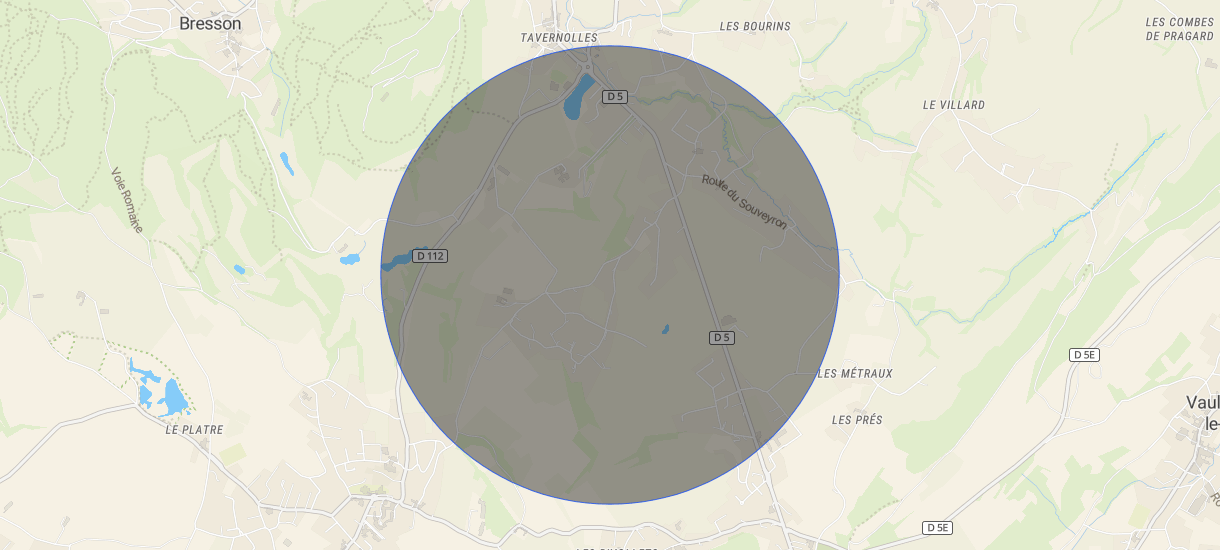Select the Le Platre label

tap(194, 430)
